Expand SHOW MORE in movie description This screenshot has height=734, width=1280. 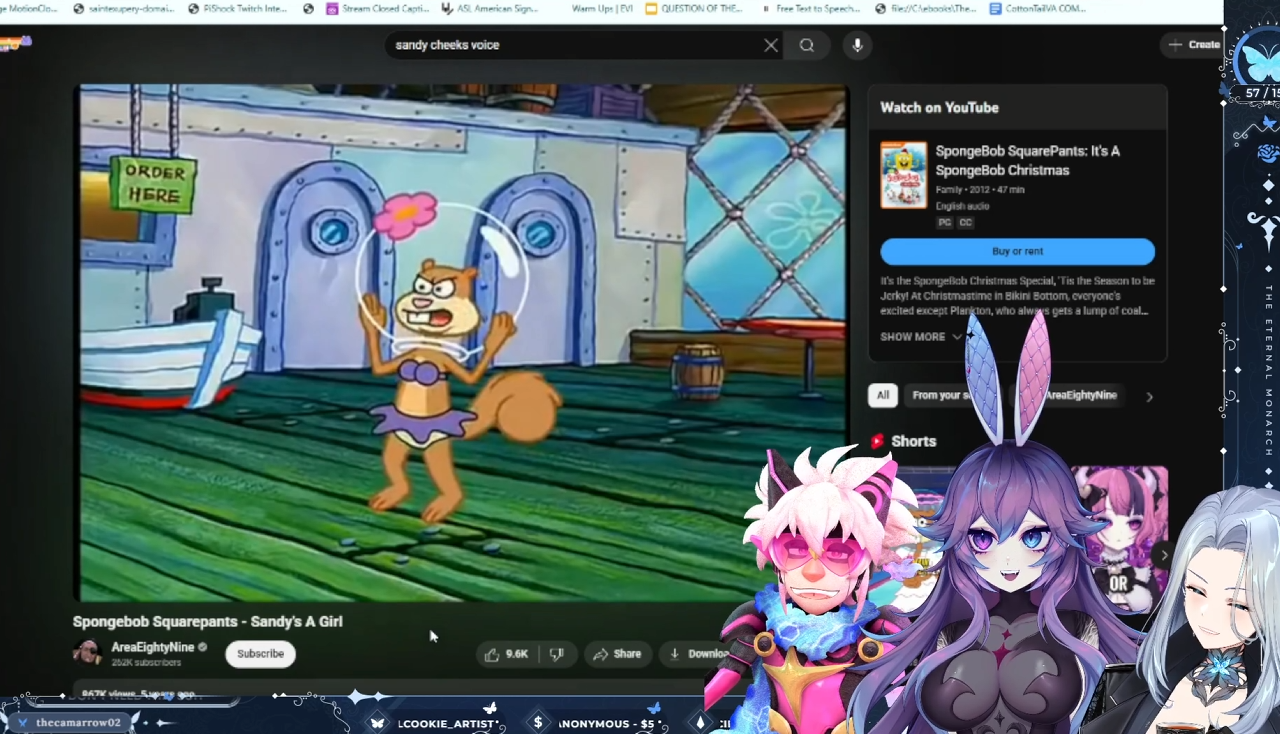pyautogui.click(x=921, y=337)
